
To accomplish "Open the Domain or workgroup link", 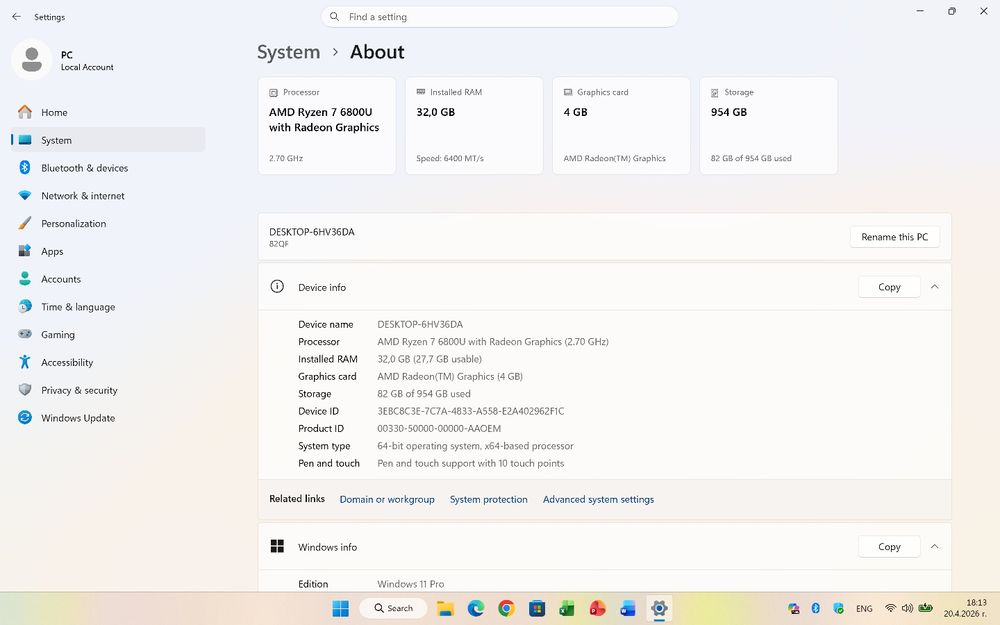I will click(386, 499).
